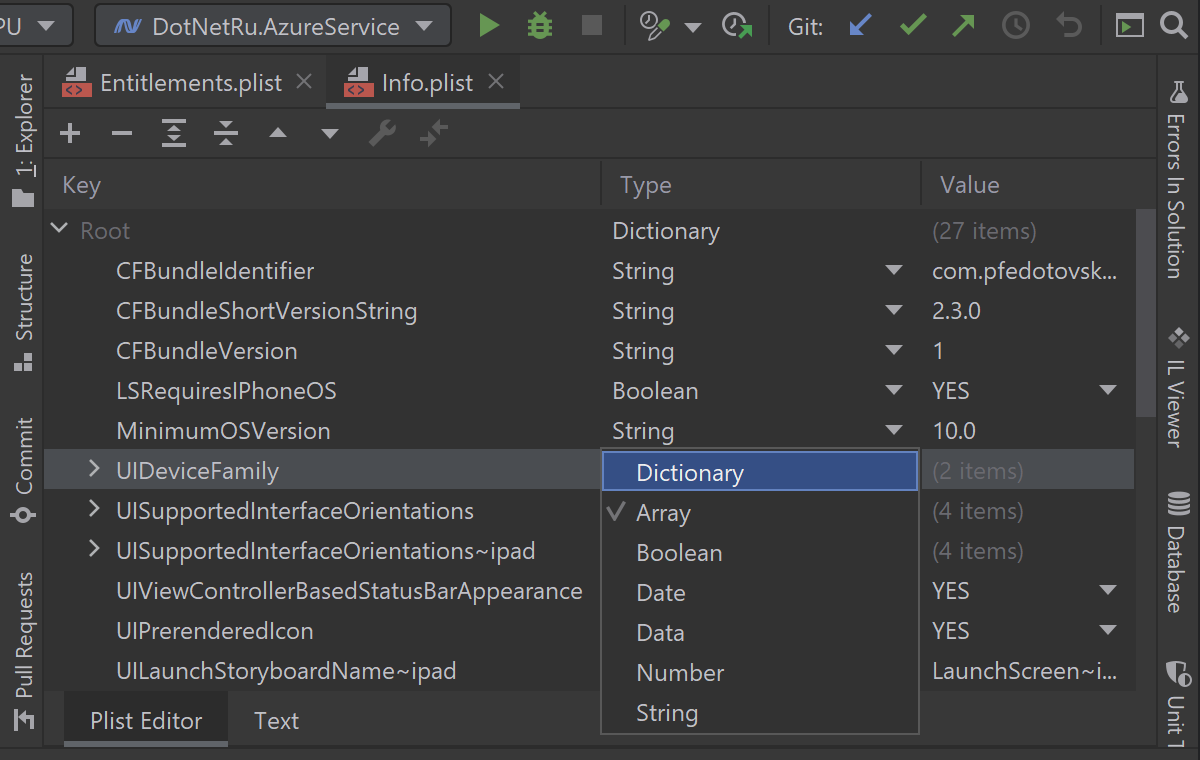1200x760 pixels.
Task: Update project with the blue Git arrow
Action: click(x=859, y=26)
